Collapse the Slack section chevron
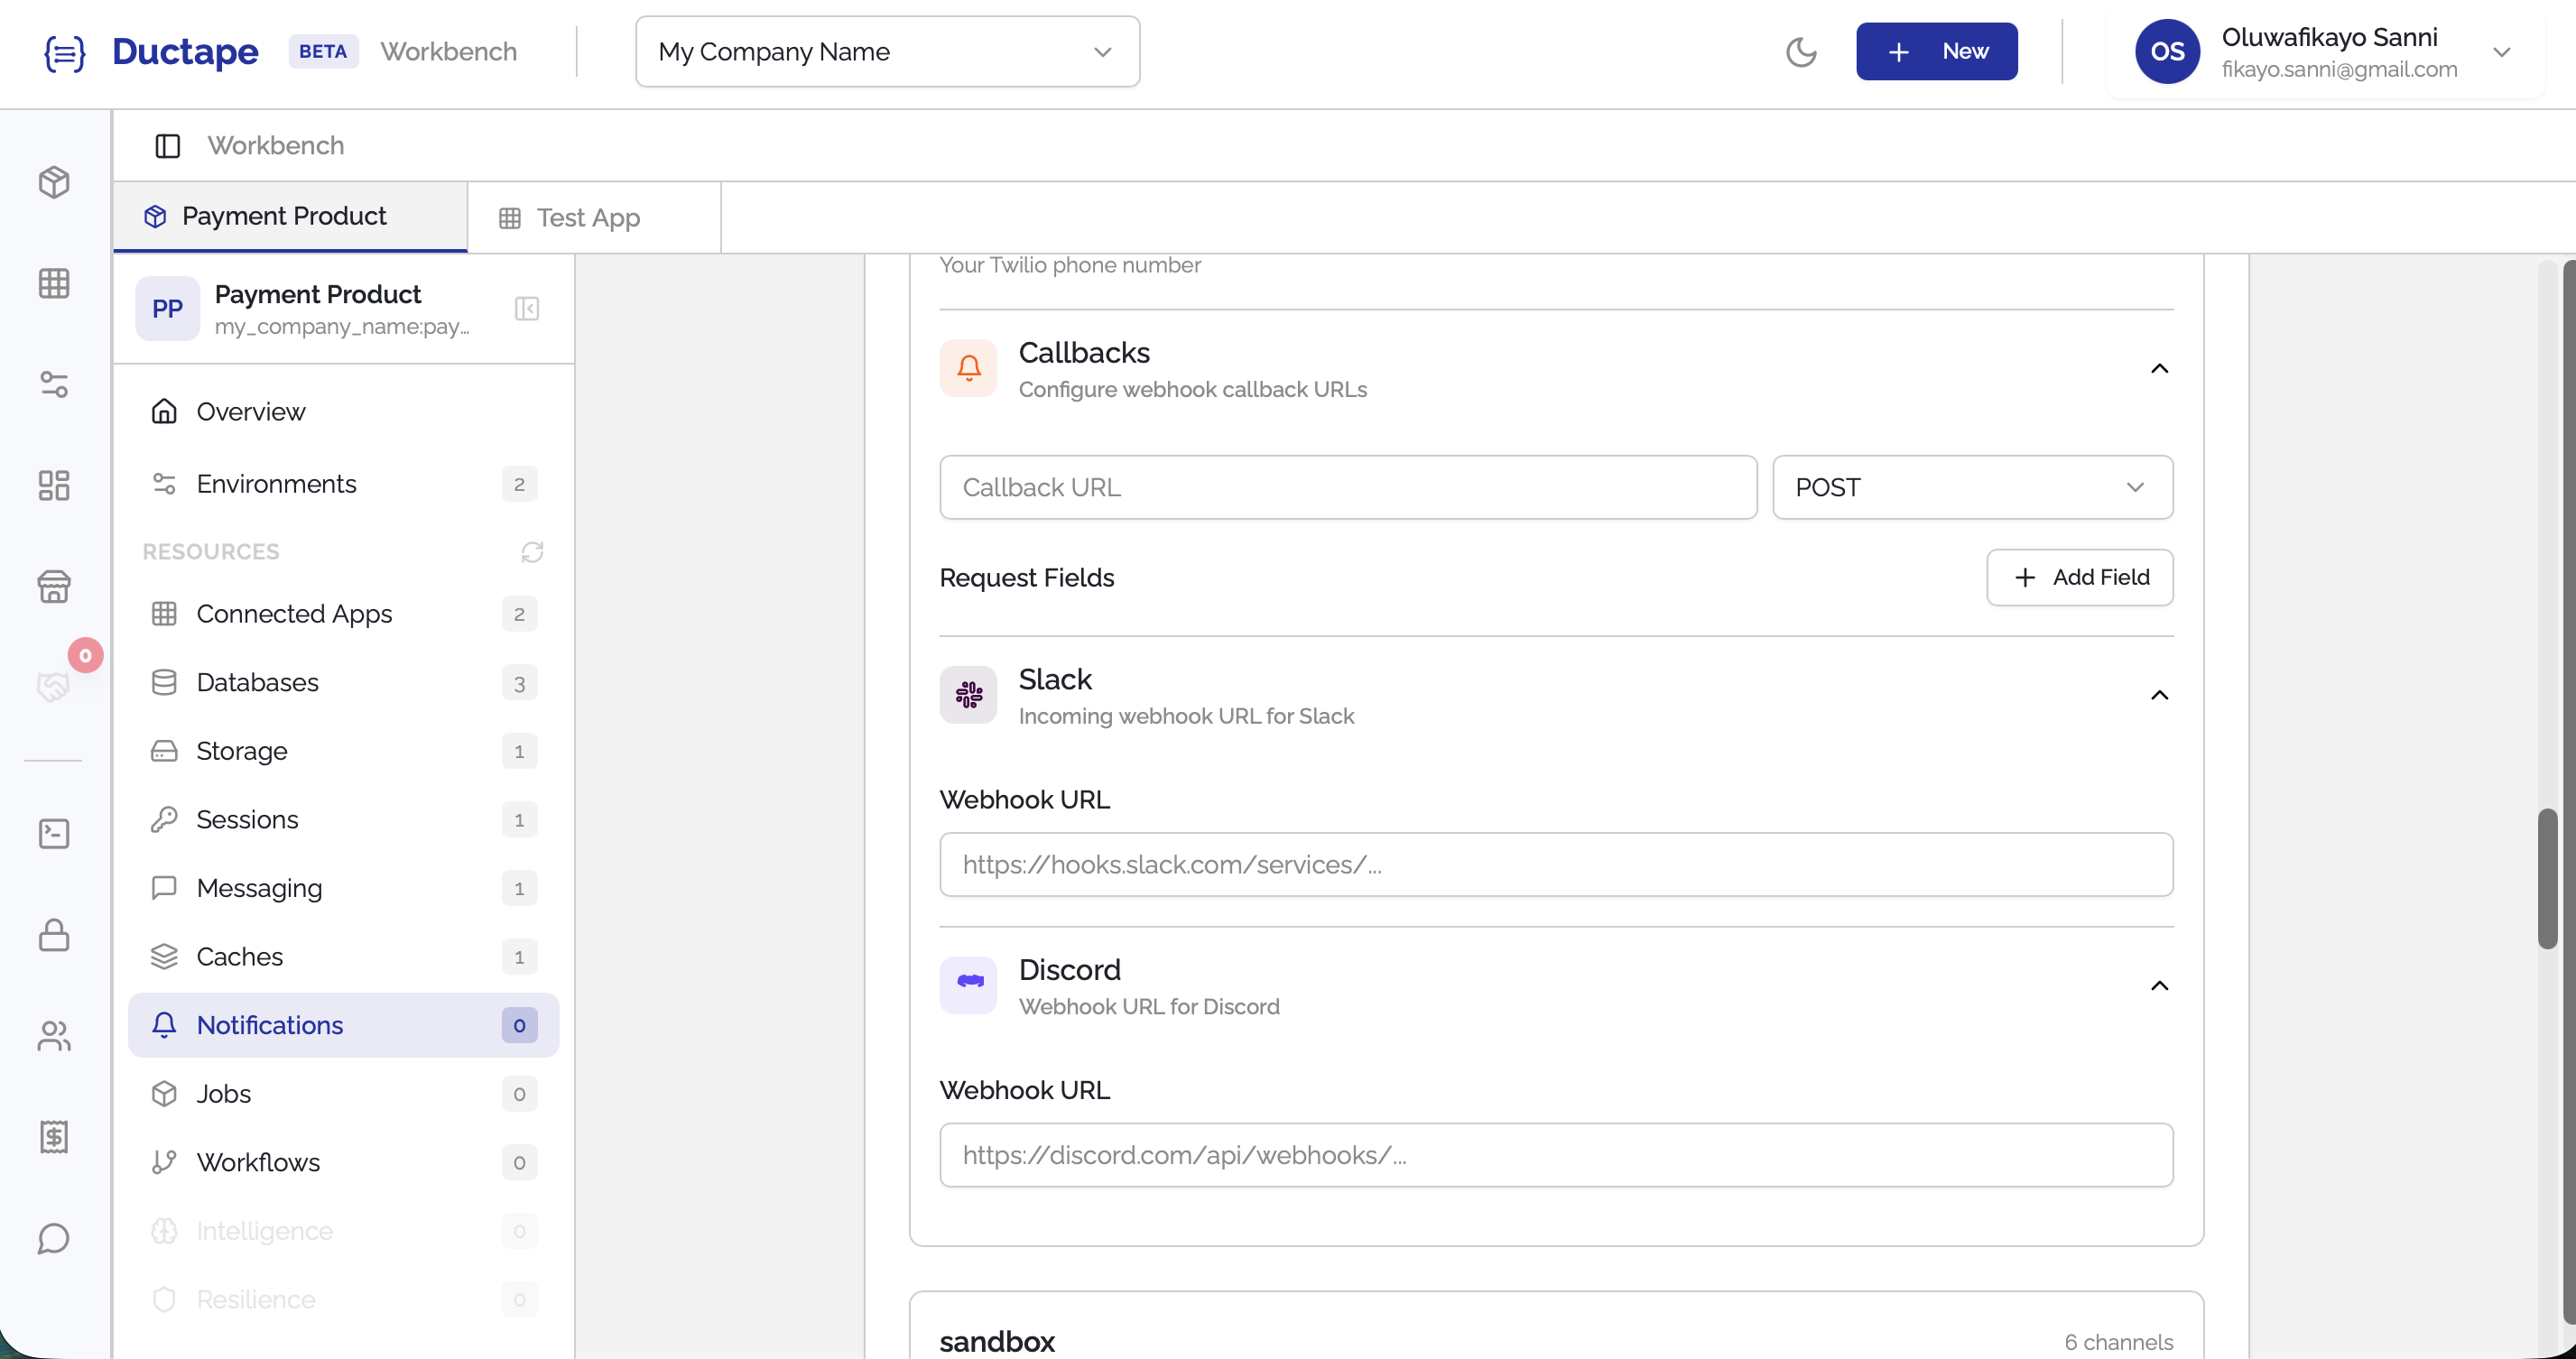Viewport: 2576px width, 1359px height. pos(2159,695)
